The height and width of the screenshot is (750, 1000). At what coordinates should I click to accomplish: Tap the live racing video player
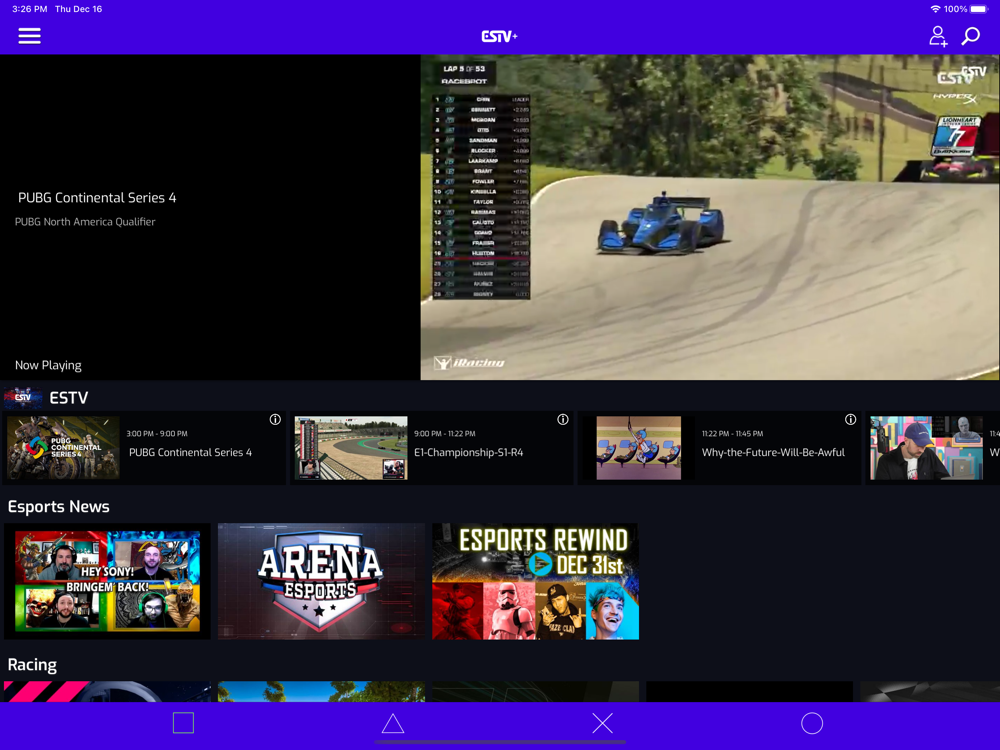(x=710, y=217)
